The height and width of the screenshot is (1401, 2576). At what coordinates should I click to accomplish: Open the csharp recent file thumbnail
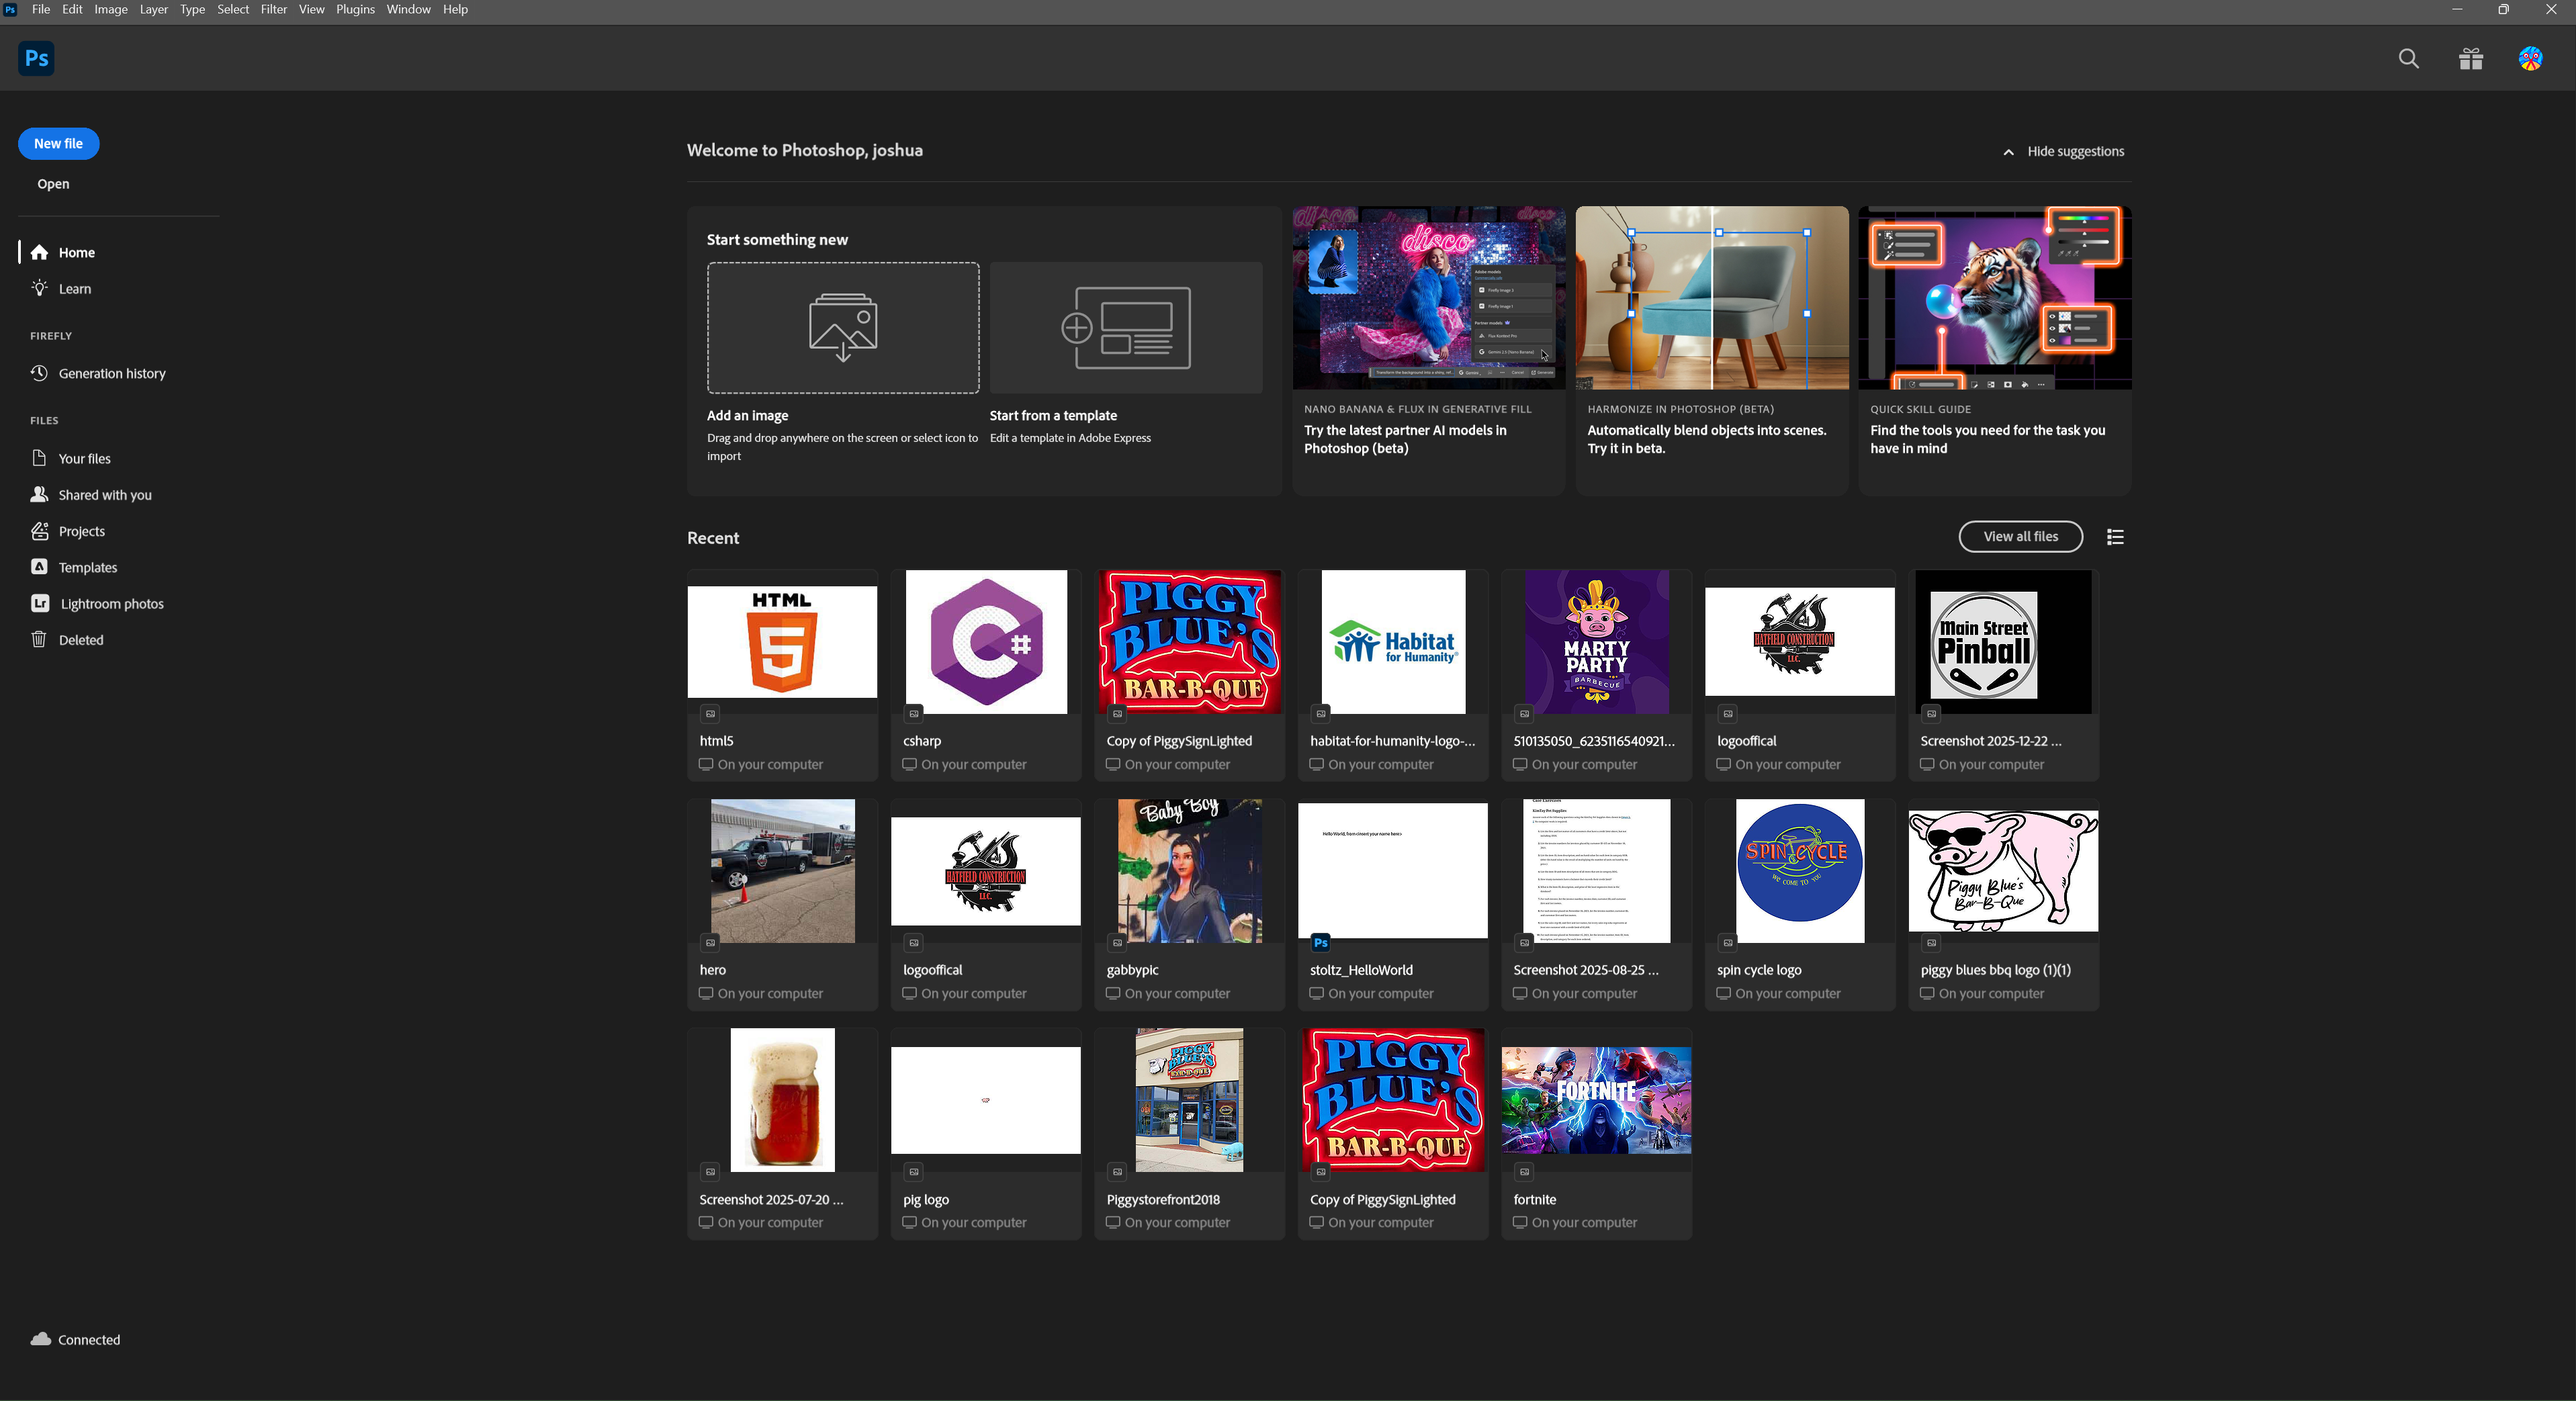click(986, 642)
